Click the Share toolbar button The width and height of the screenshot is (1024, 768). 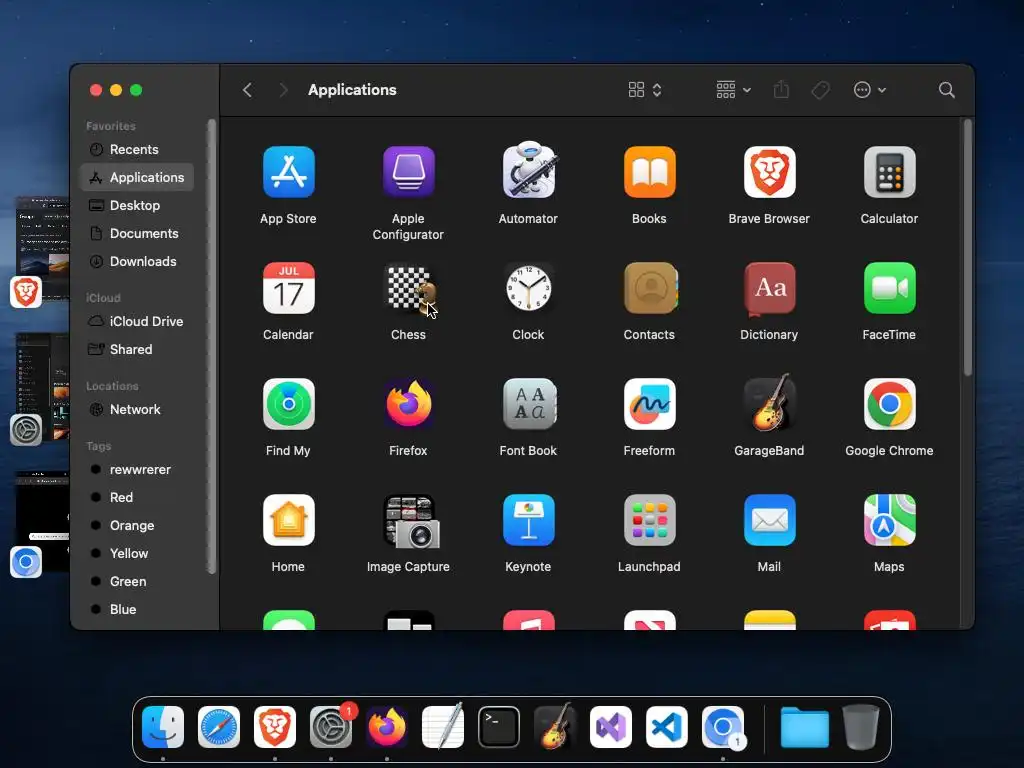tap(781, 90)
